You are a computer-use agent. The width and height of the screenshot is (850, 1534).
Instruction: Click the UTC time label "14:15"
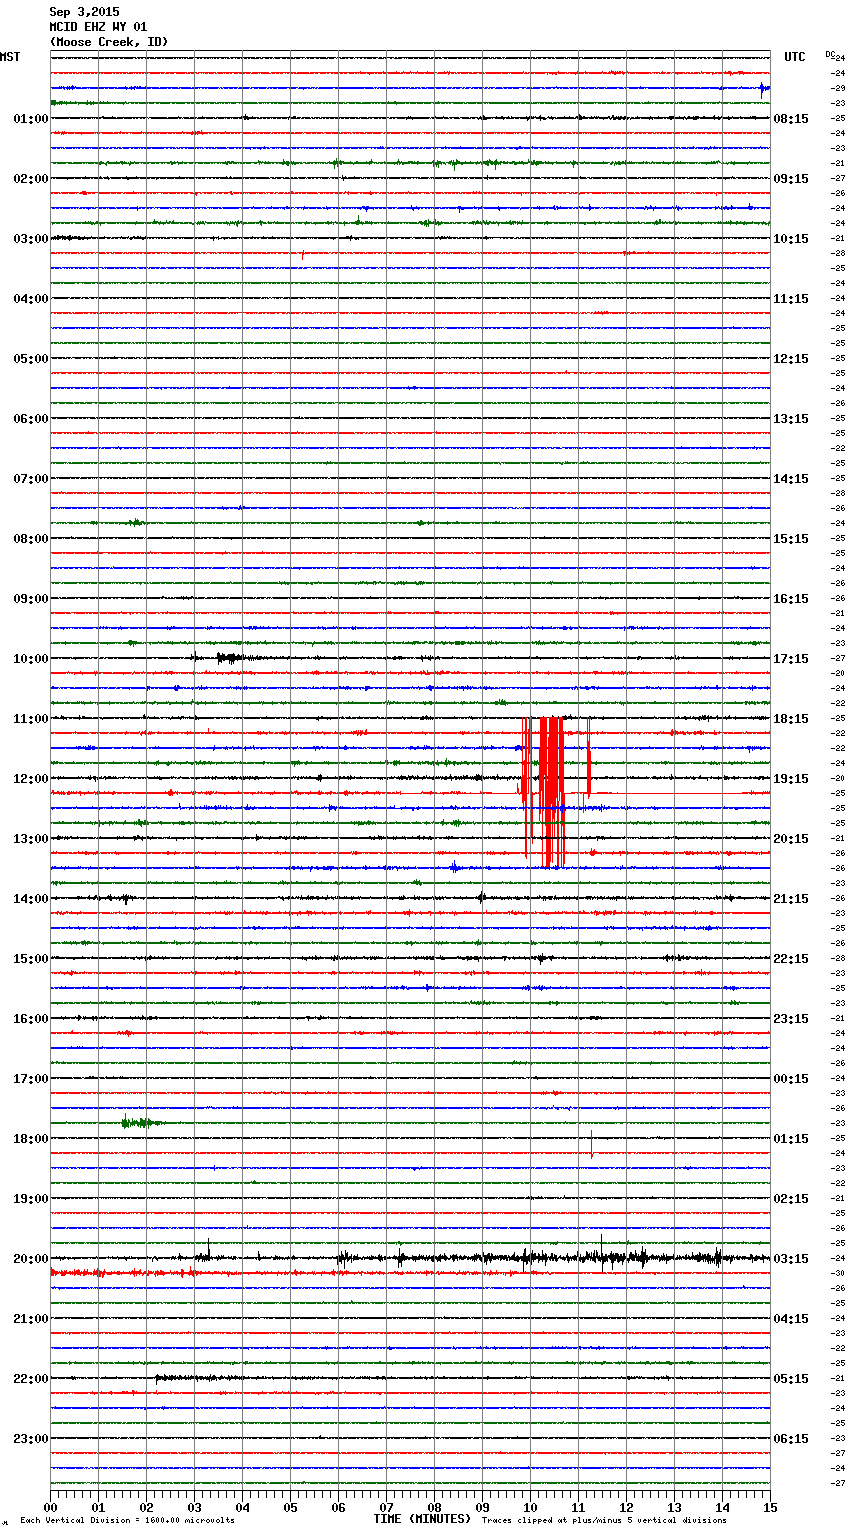pyautogui.click(x=791, y=479)
